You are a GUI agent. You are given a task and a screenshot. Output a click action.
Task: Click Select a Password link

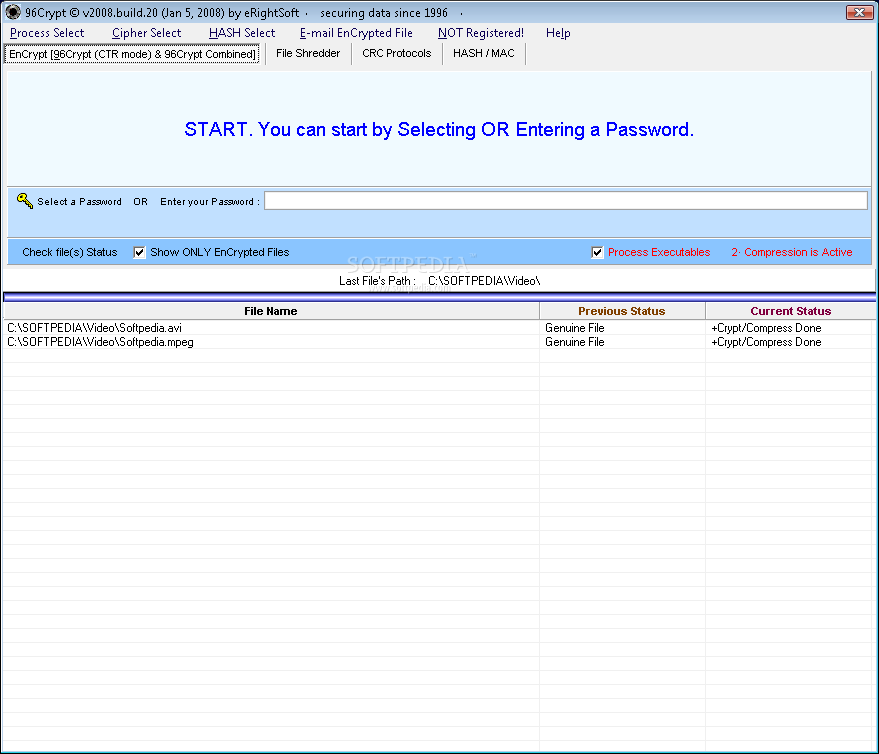79,201
